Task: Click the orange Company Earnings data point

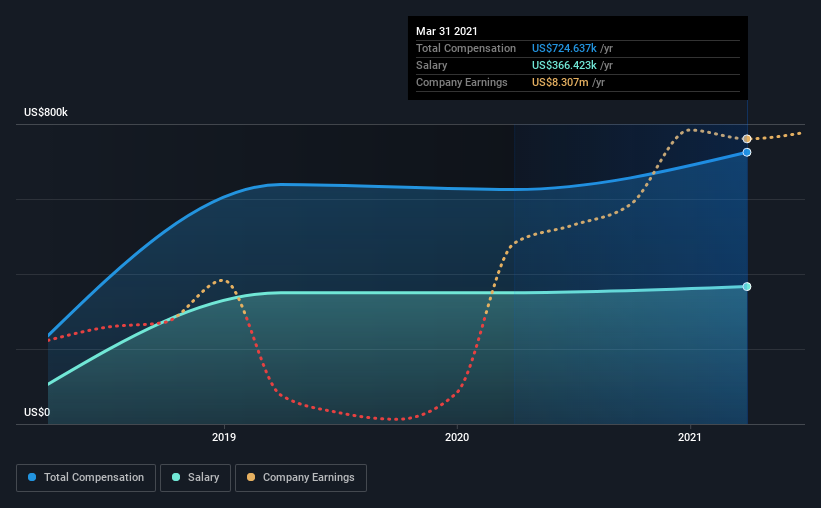Action: [x=747, y=139]
